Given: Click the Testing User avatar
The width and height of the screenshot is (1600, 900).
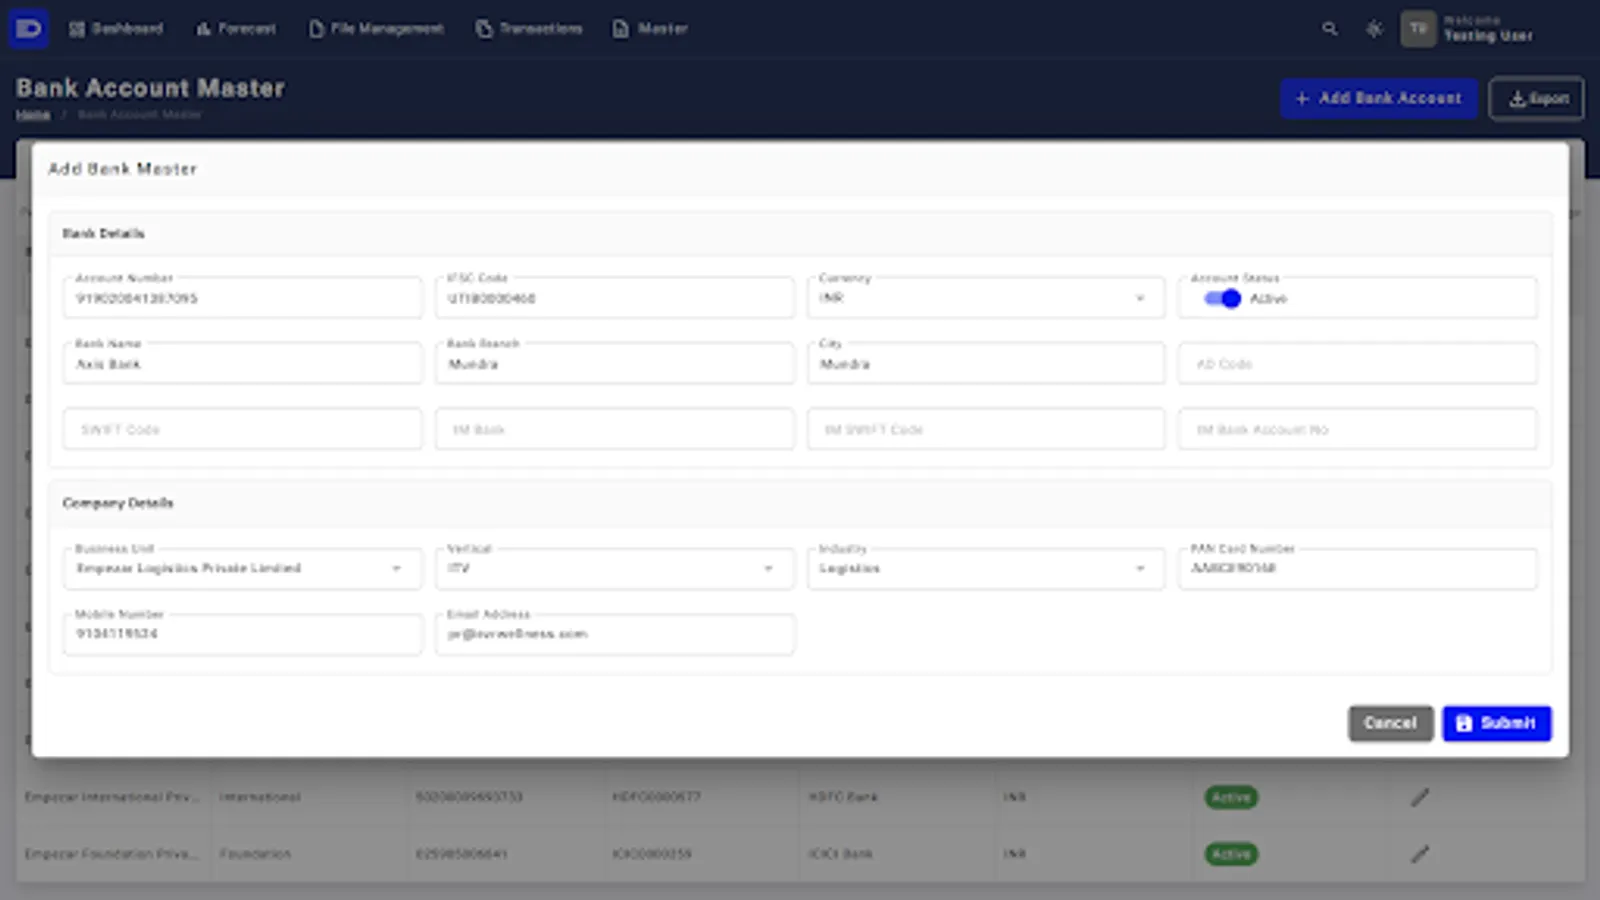Looking at the screenshot, I should [1417, 29].
